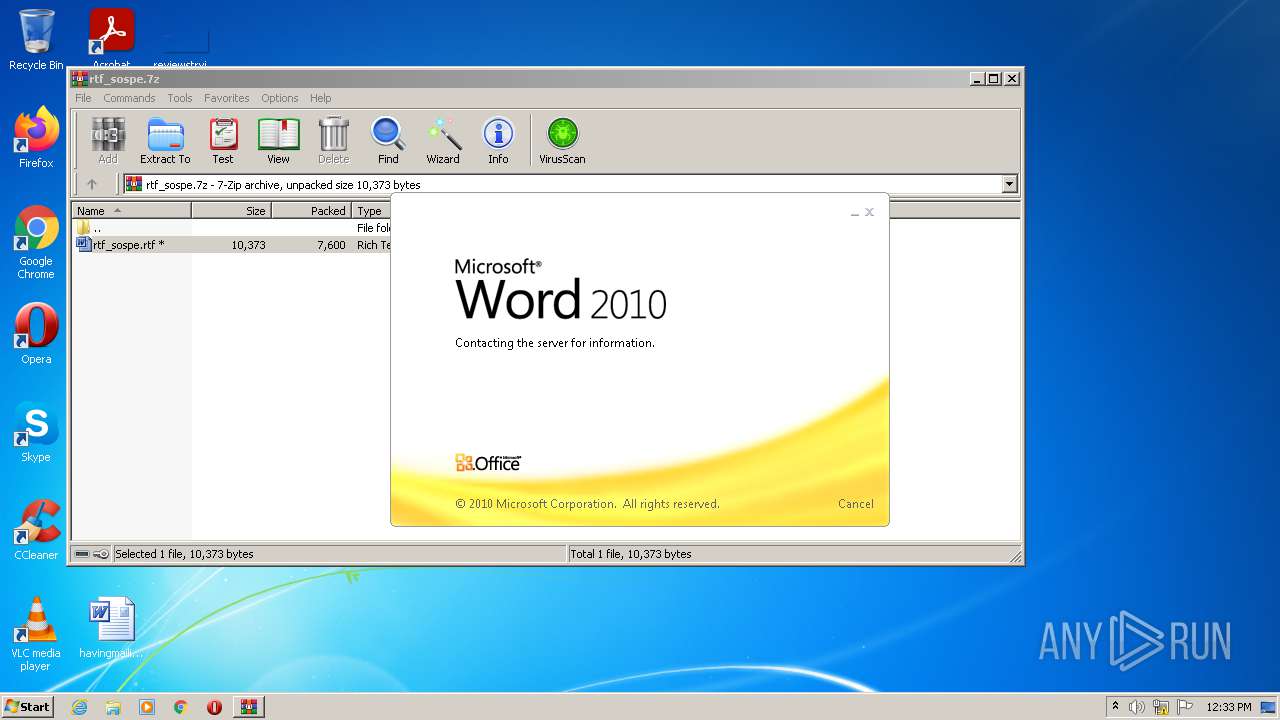The height and width of the screenshot is (720, 1280).
Task: Launch the Opera desktop shortcut
Action: pyautogui.click(x=36, y=334)
